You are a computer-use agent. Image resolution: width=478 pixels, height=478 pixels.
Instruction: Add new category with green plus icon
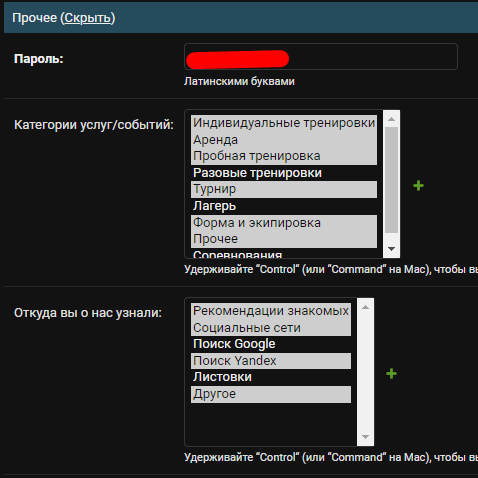tap(418, 186)
